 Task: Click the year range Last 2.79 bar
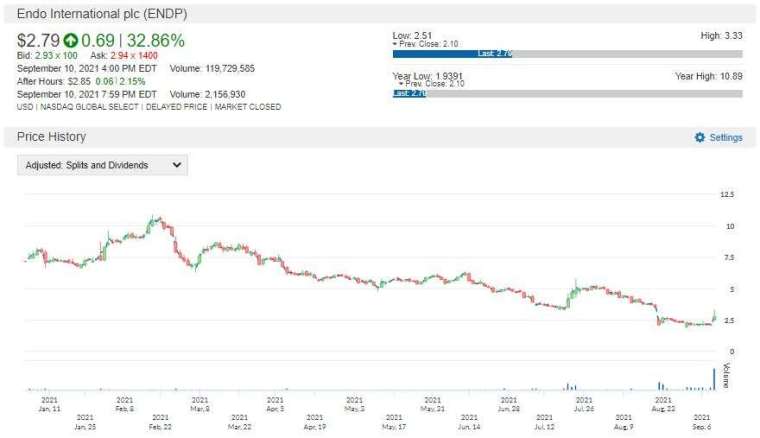[409, 94]
